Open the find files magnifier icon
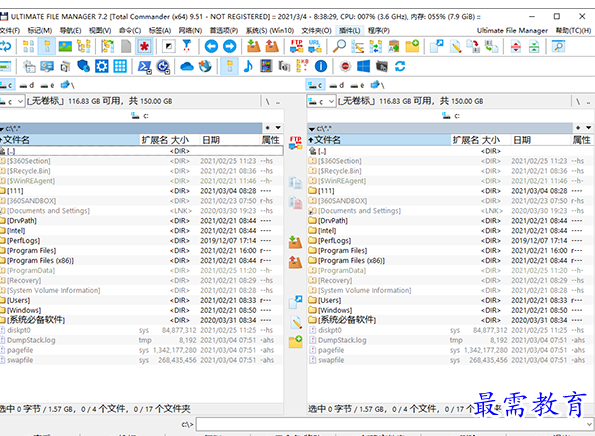Image resolution: width=595 pixels, height=436 pixels. (x=339, y=46)
